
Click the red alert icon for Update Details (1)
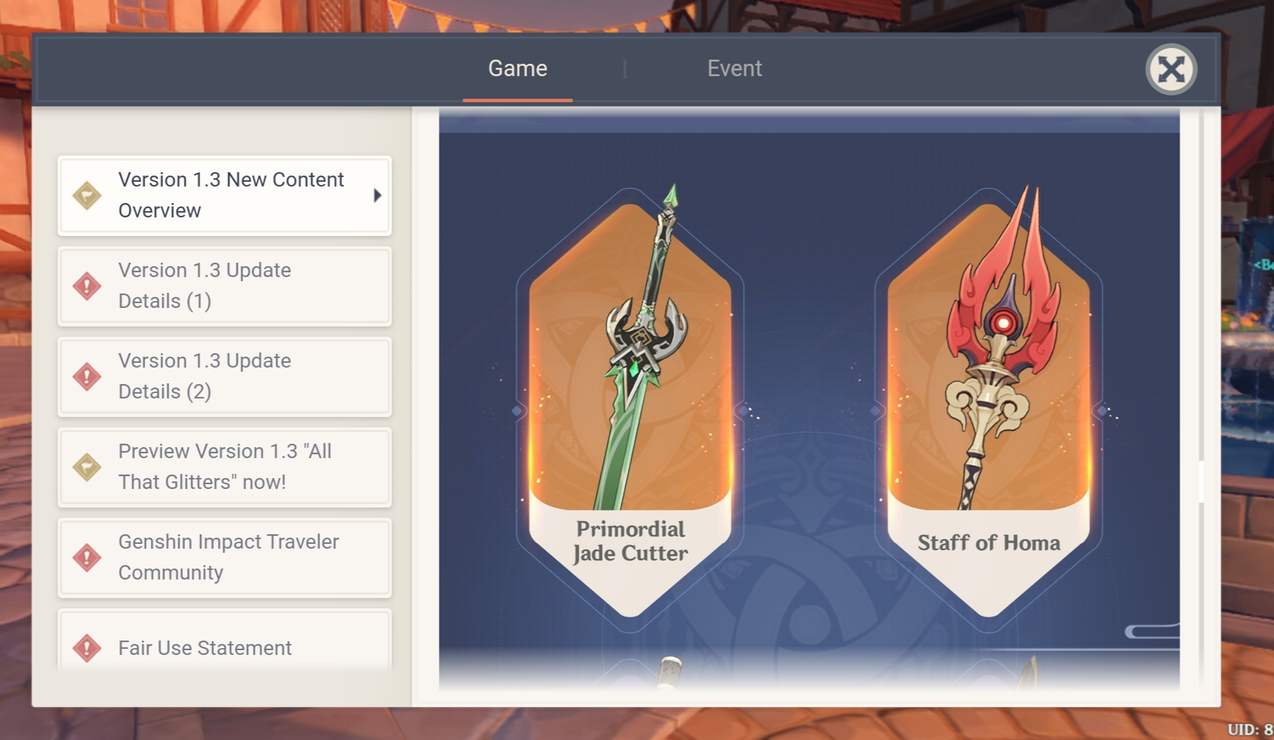(87, 286)
